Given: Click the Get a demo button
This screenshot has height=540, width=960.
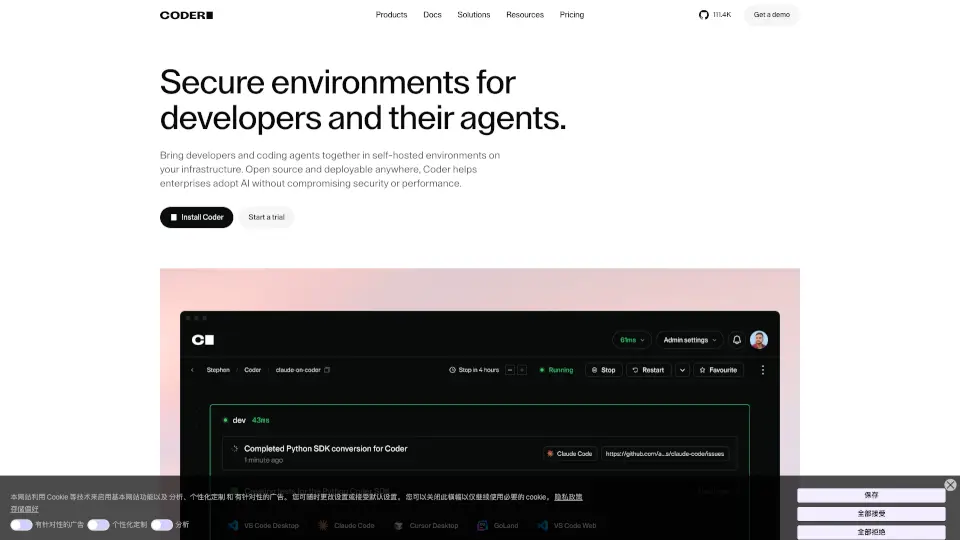Looking at the screenshot, I should point(771,15).
